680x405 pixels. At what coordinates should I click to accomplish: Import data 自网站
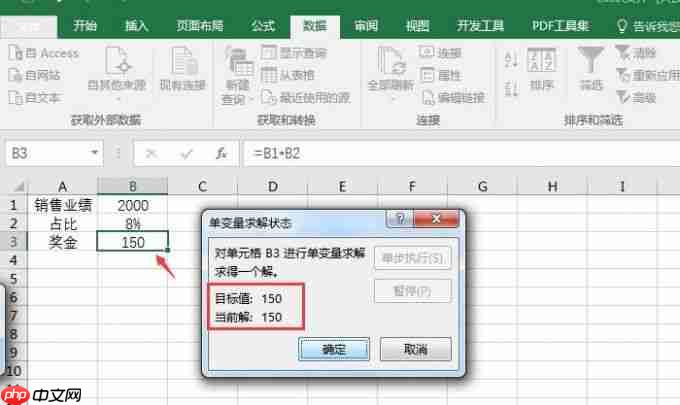click(x=35, y=75)
